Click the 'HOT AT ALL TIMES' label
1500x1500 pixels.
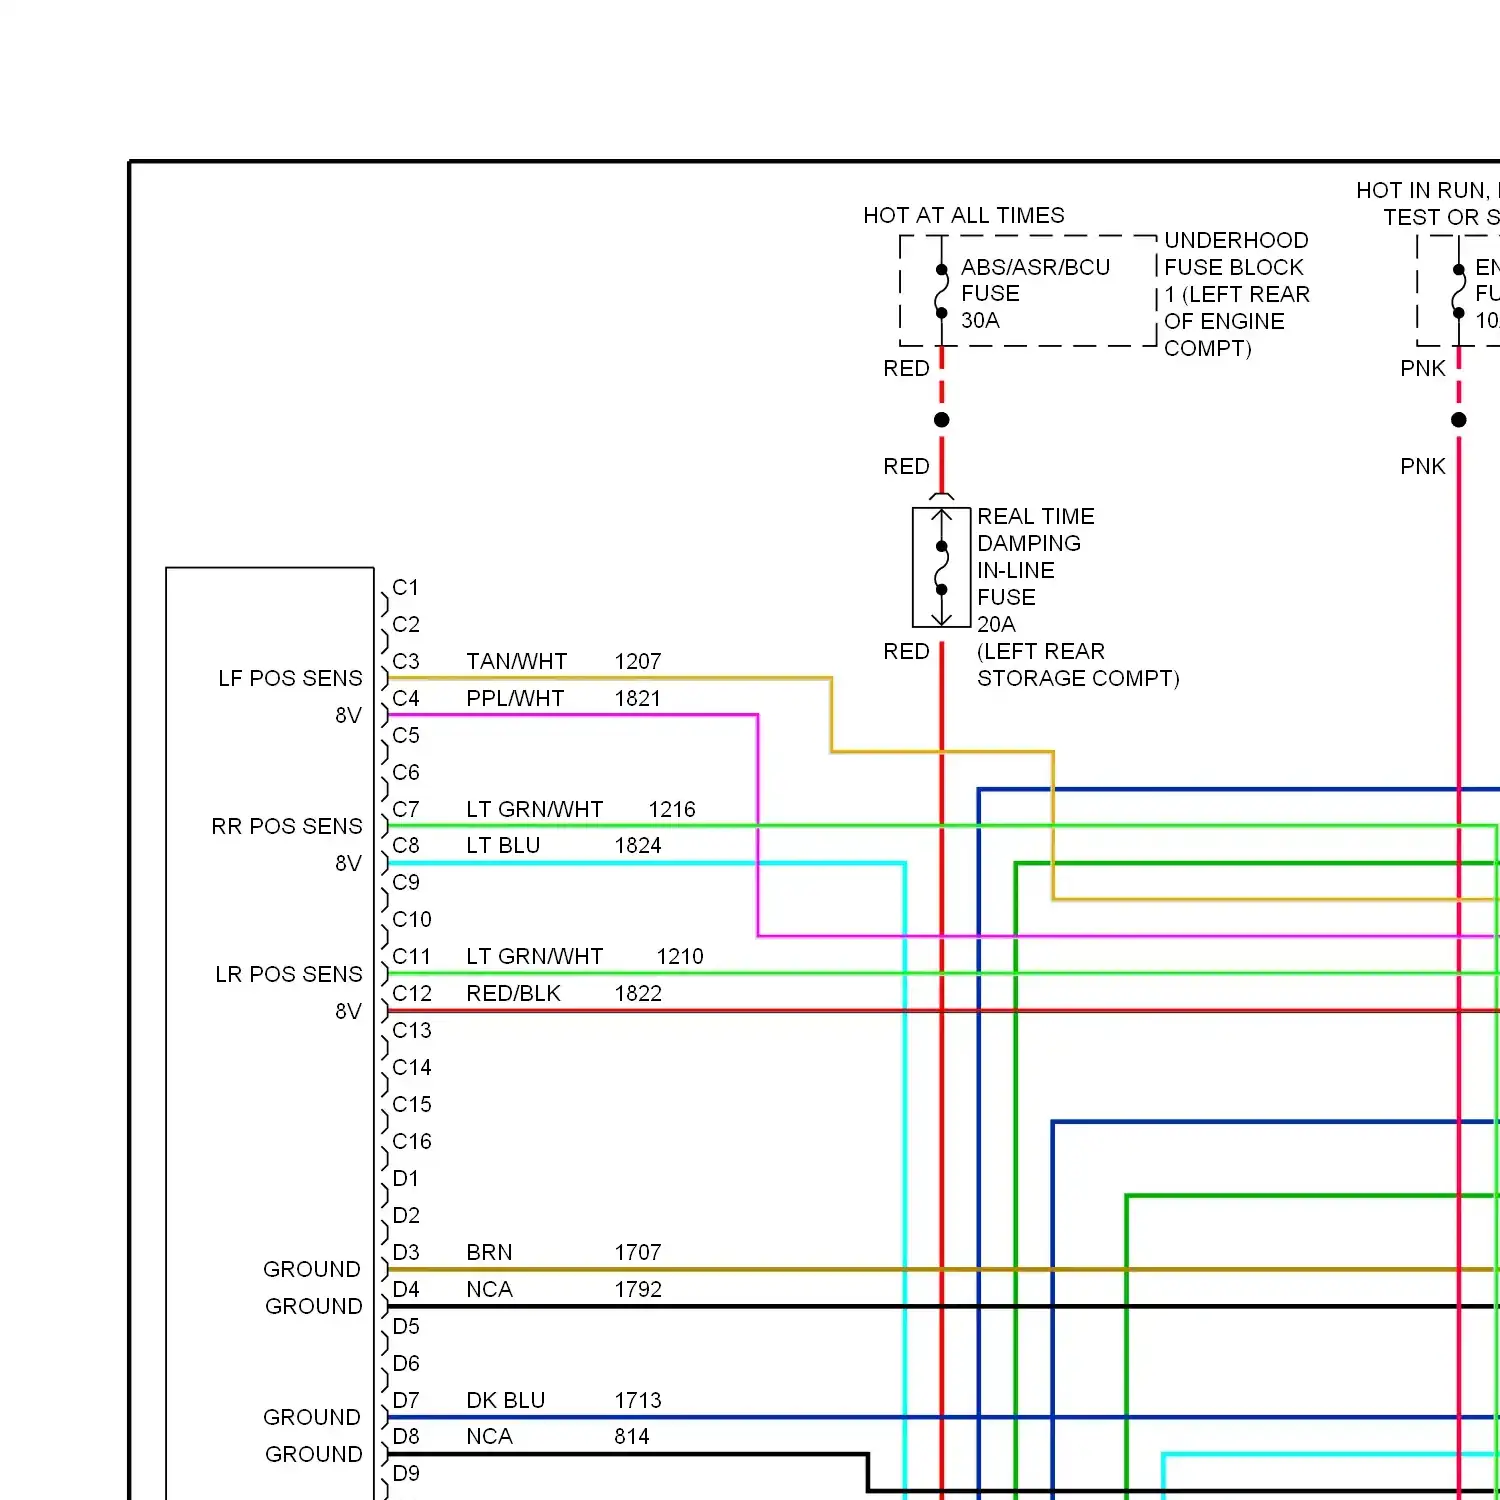coord(963,216)
